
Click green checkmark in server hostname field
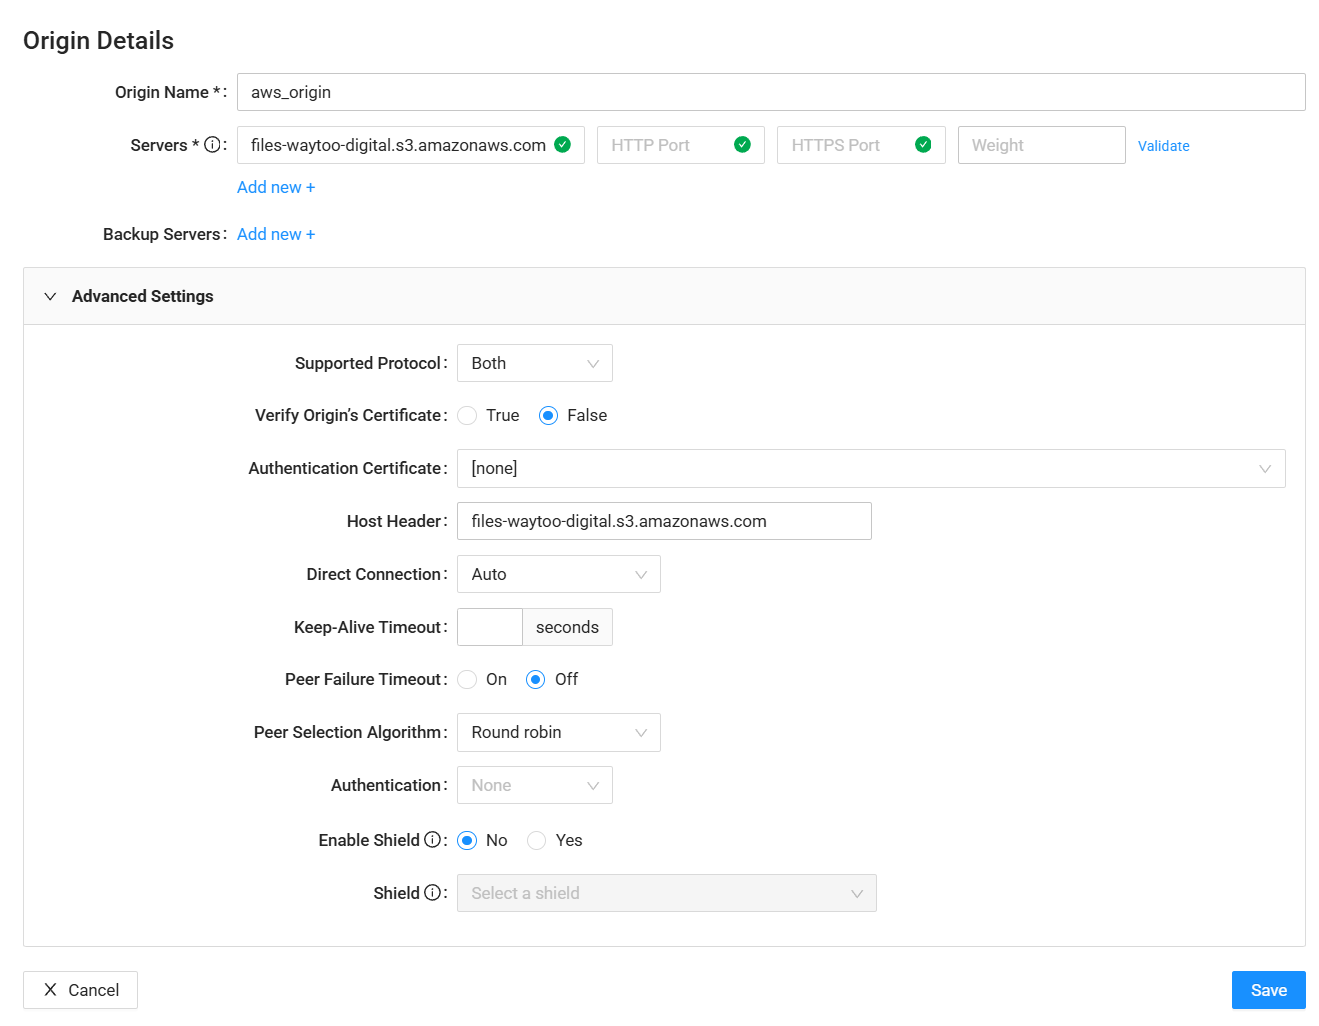click(x=563, y=145)
